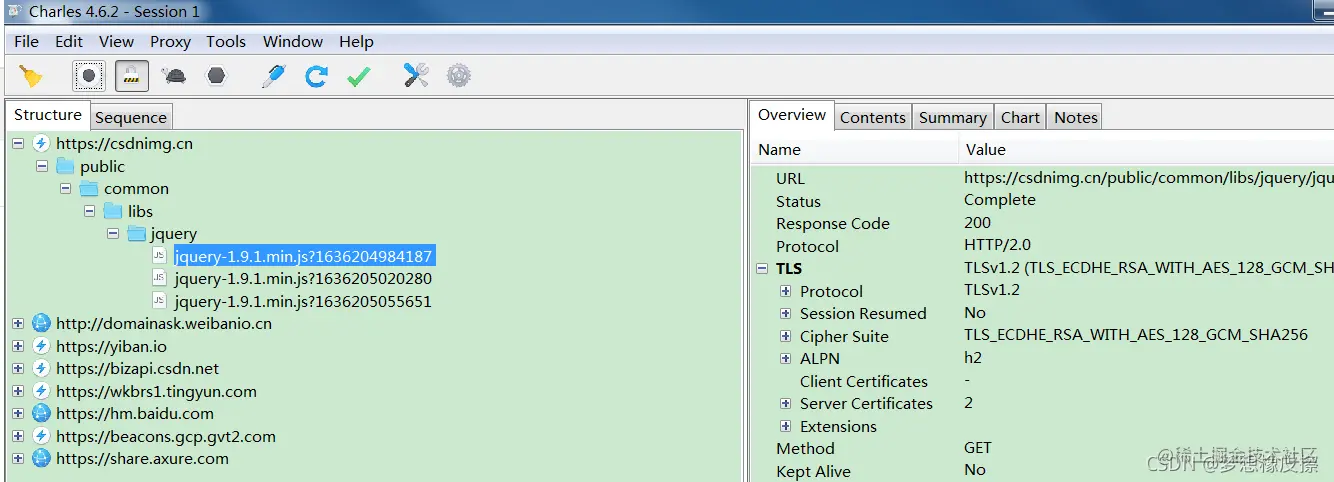The width and height of the screenshot is (1334, 482).
Task: Switch to the Structure tab
Action: 48,115
